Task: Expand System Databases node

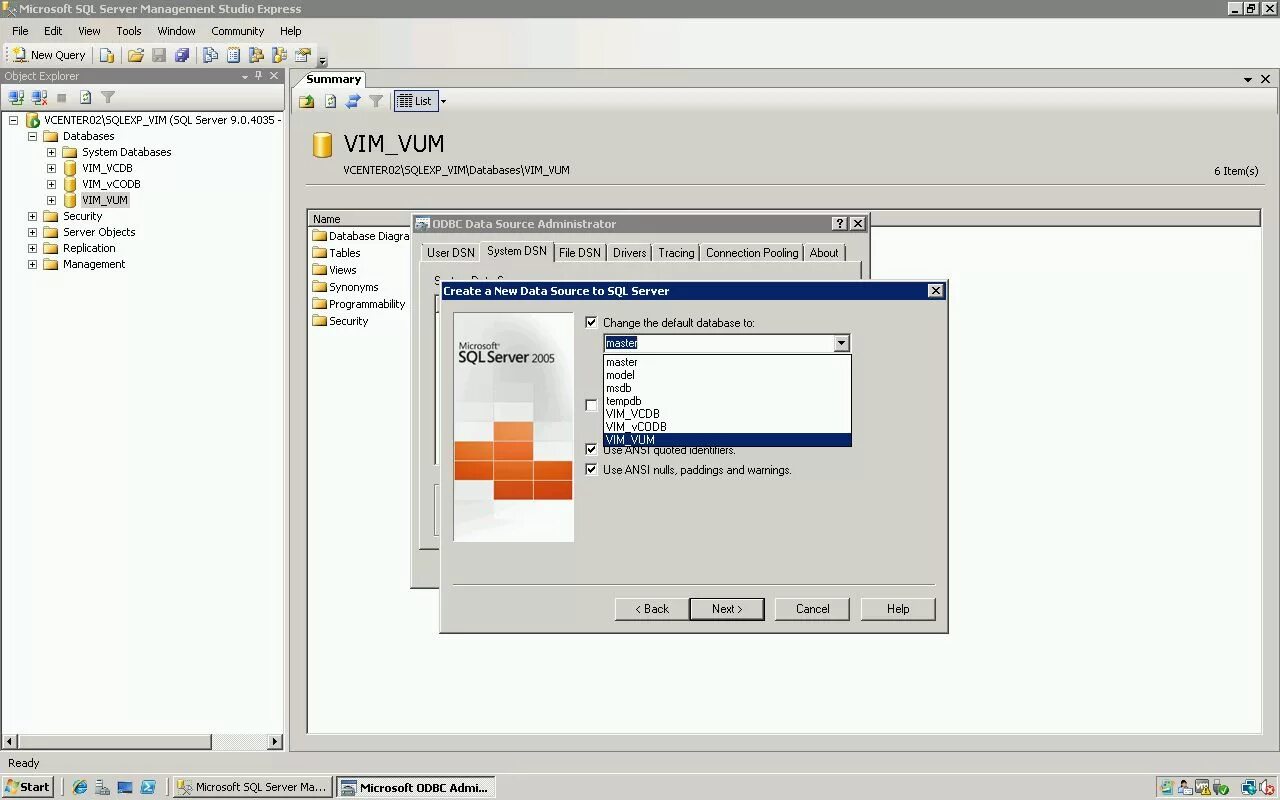Action: (x=51, y=152)
